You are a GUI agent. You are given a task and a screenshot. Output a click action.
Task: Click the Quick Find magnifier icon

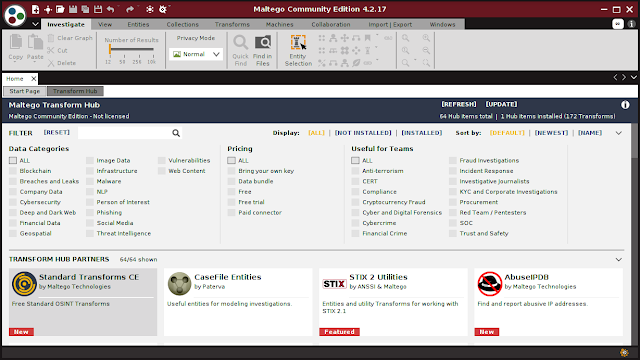[x=240, y=42]
